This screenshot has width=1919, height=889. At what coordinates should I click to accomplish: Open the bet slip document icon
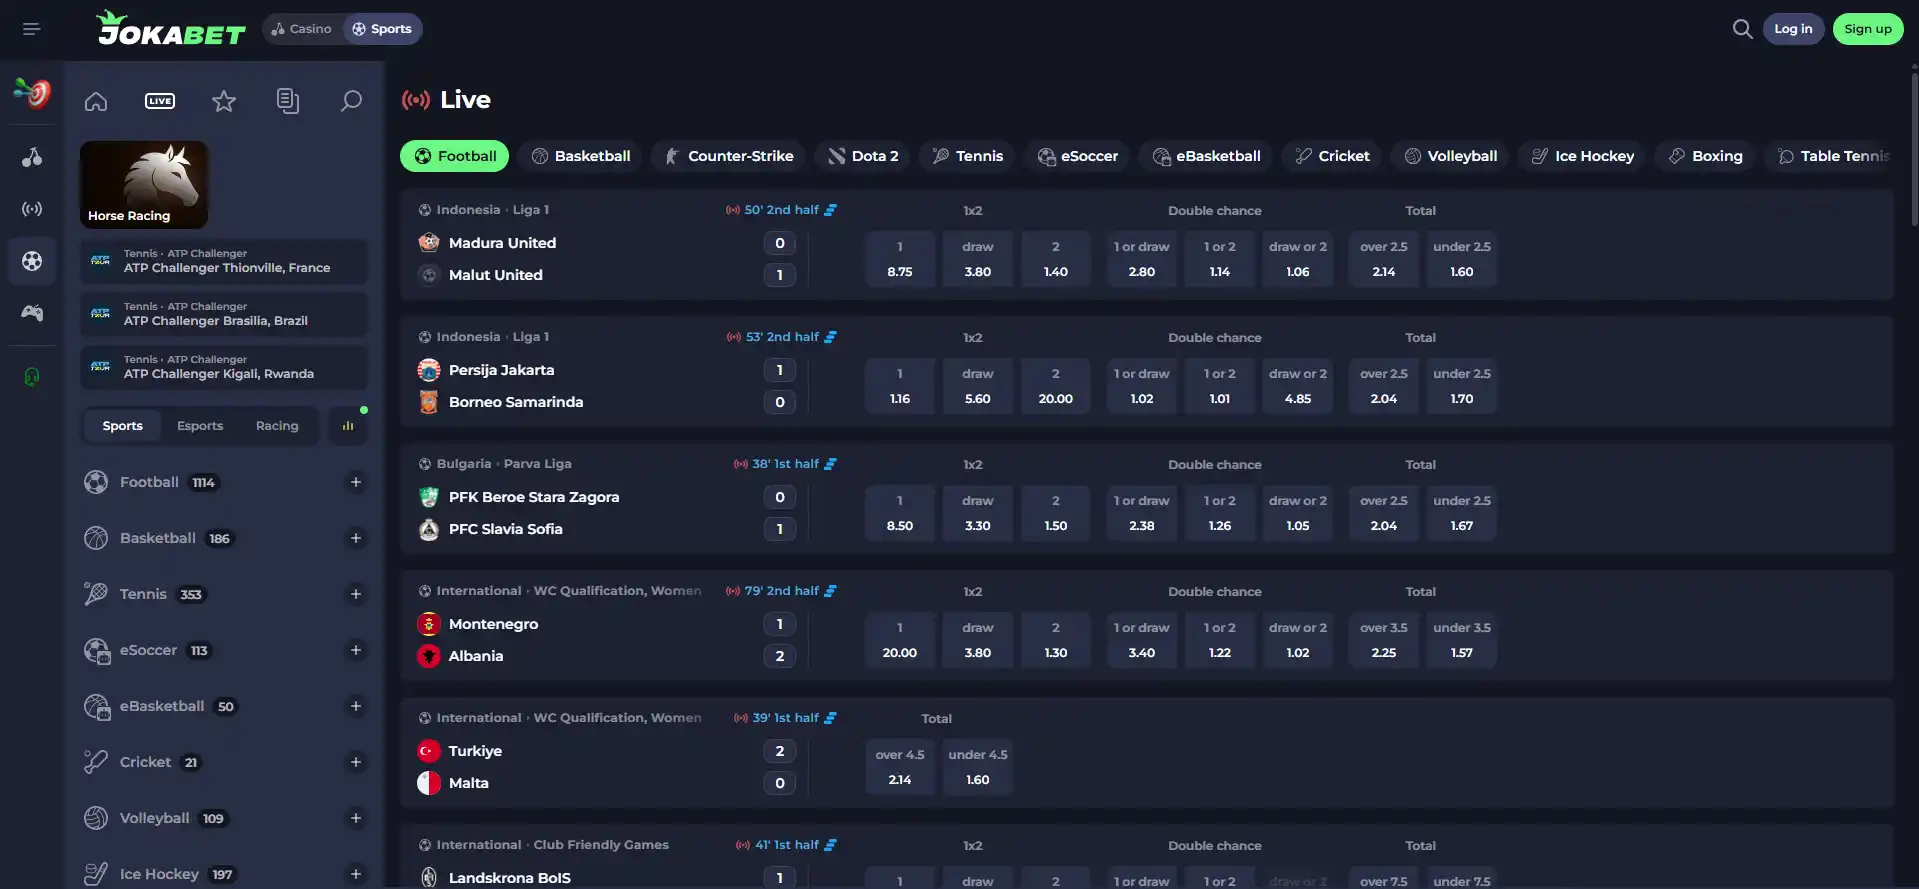click(x=288, y=101)
